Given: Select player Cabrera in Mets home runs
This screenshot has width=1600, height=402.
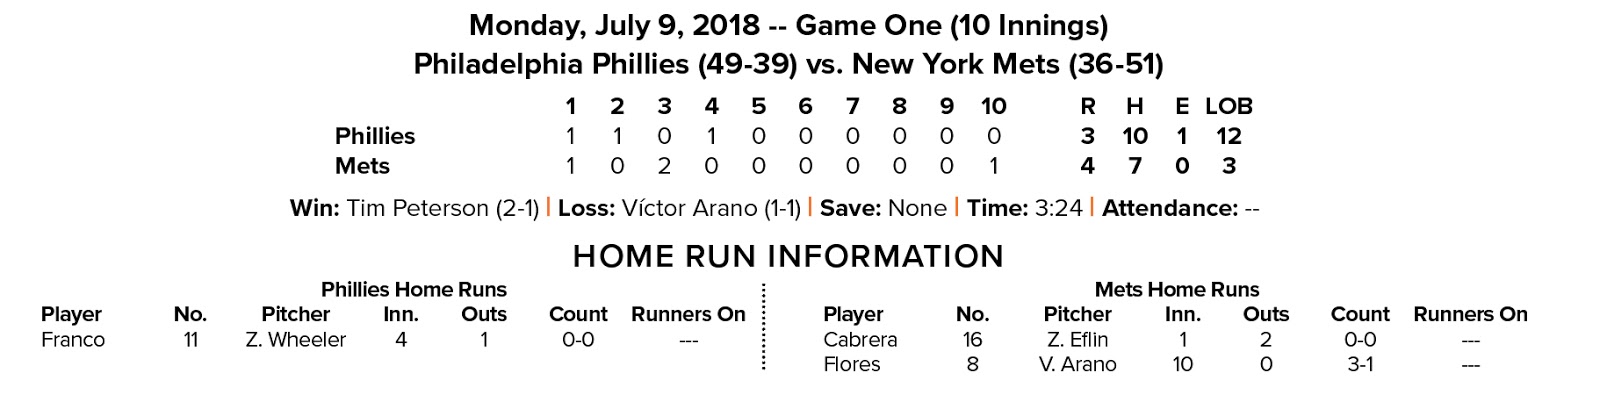Looking at the screenshot, I should click(x=860, y=340).
